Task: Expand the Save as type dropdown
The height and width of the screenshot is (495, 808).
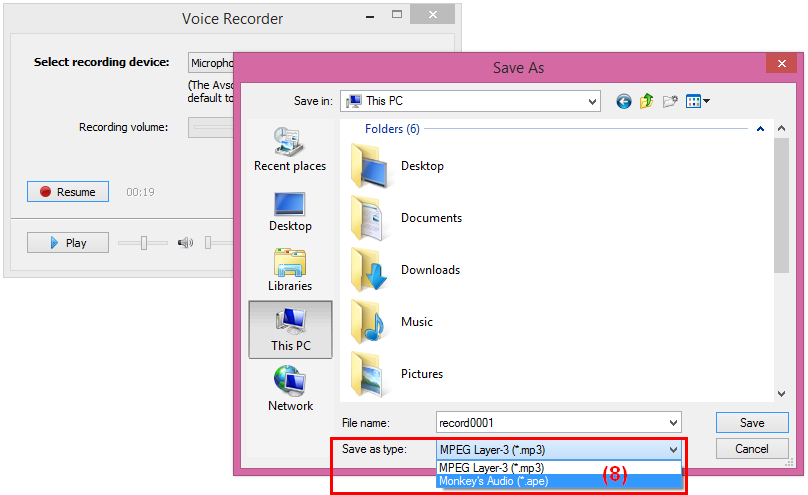Action: [673, 450]
